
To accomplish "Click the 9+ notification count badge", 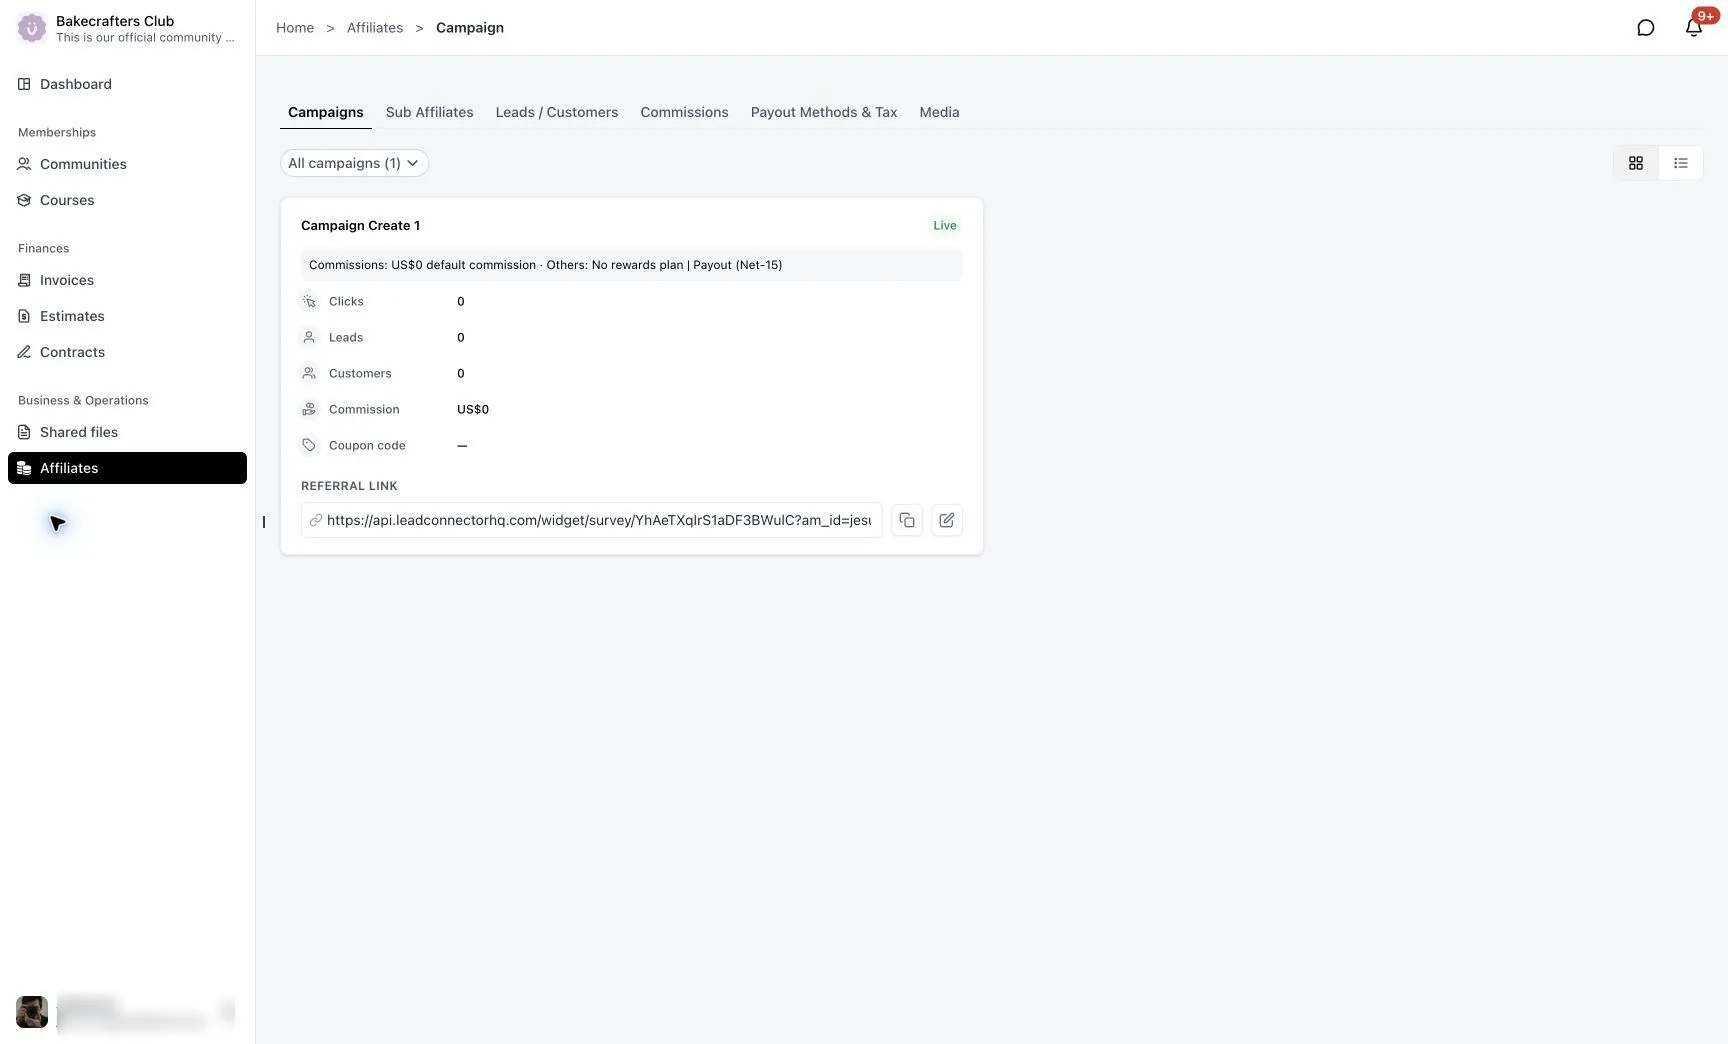I will click(x=1706, y=16).
